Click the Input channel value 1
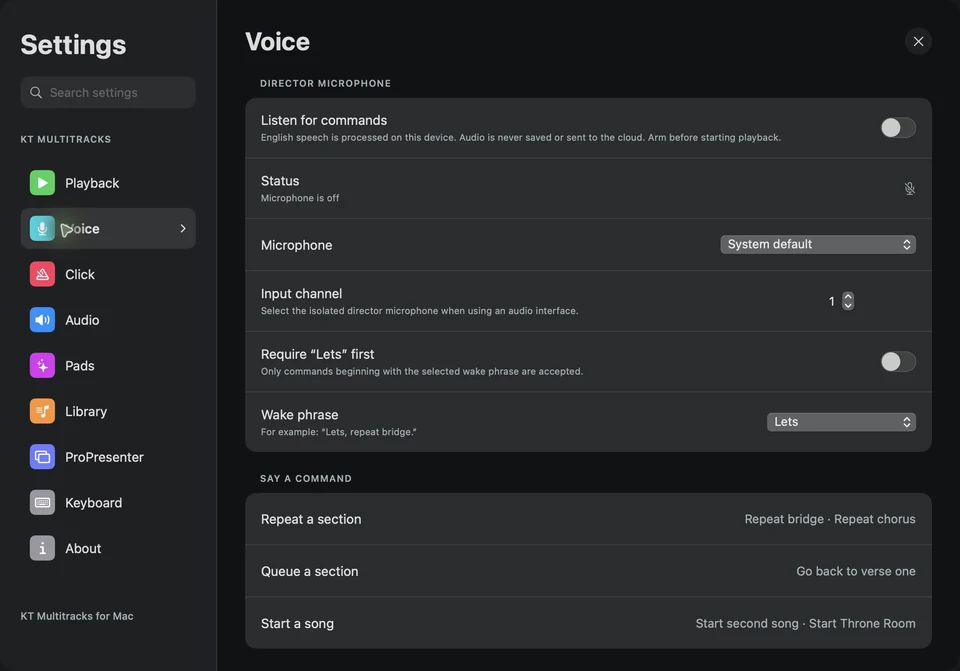The height and width of the screenshot is (671, 960). pyautogui.click(x=831, y=301)
